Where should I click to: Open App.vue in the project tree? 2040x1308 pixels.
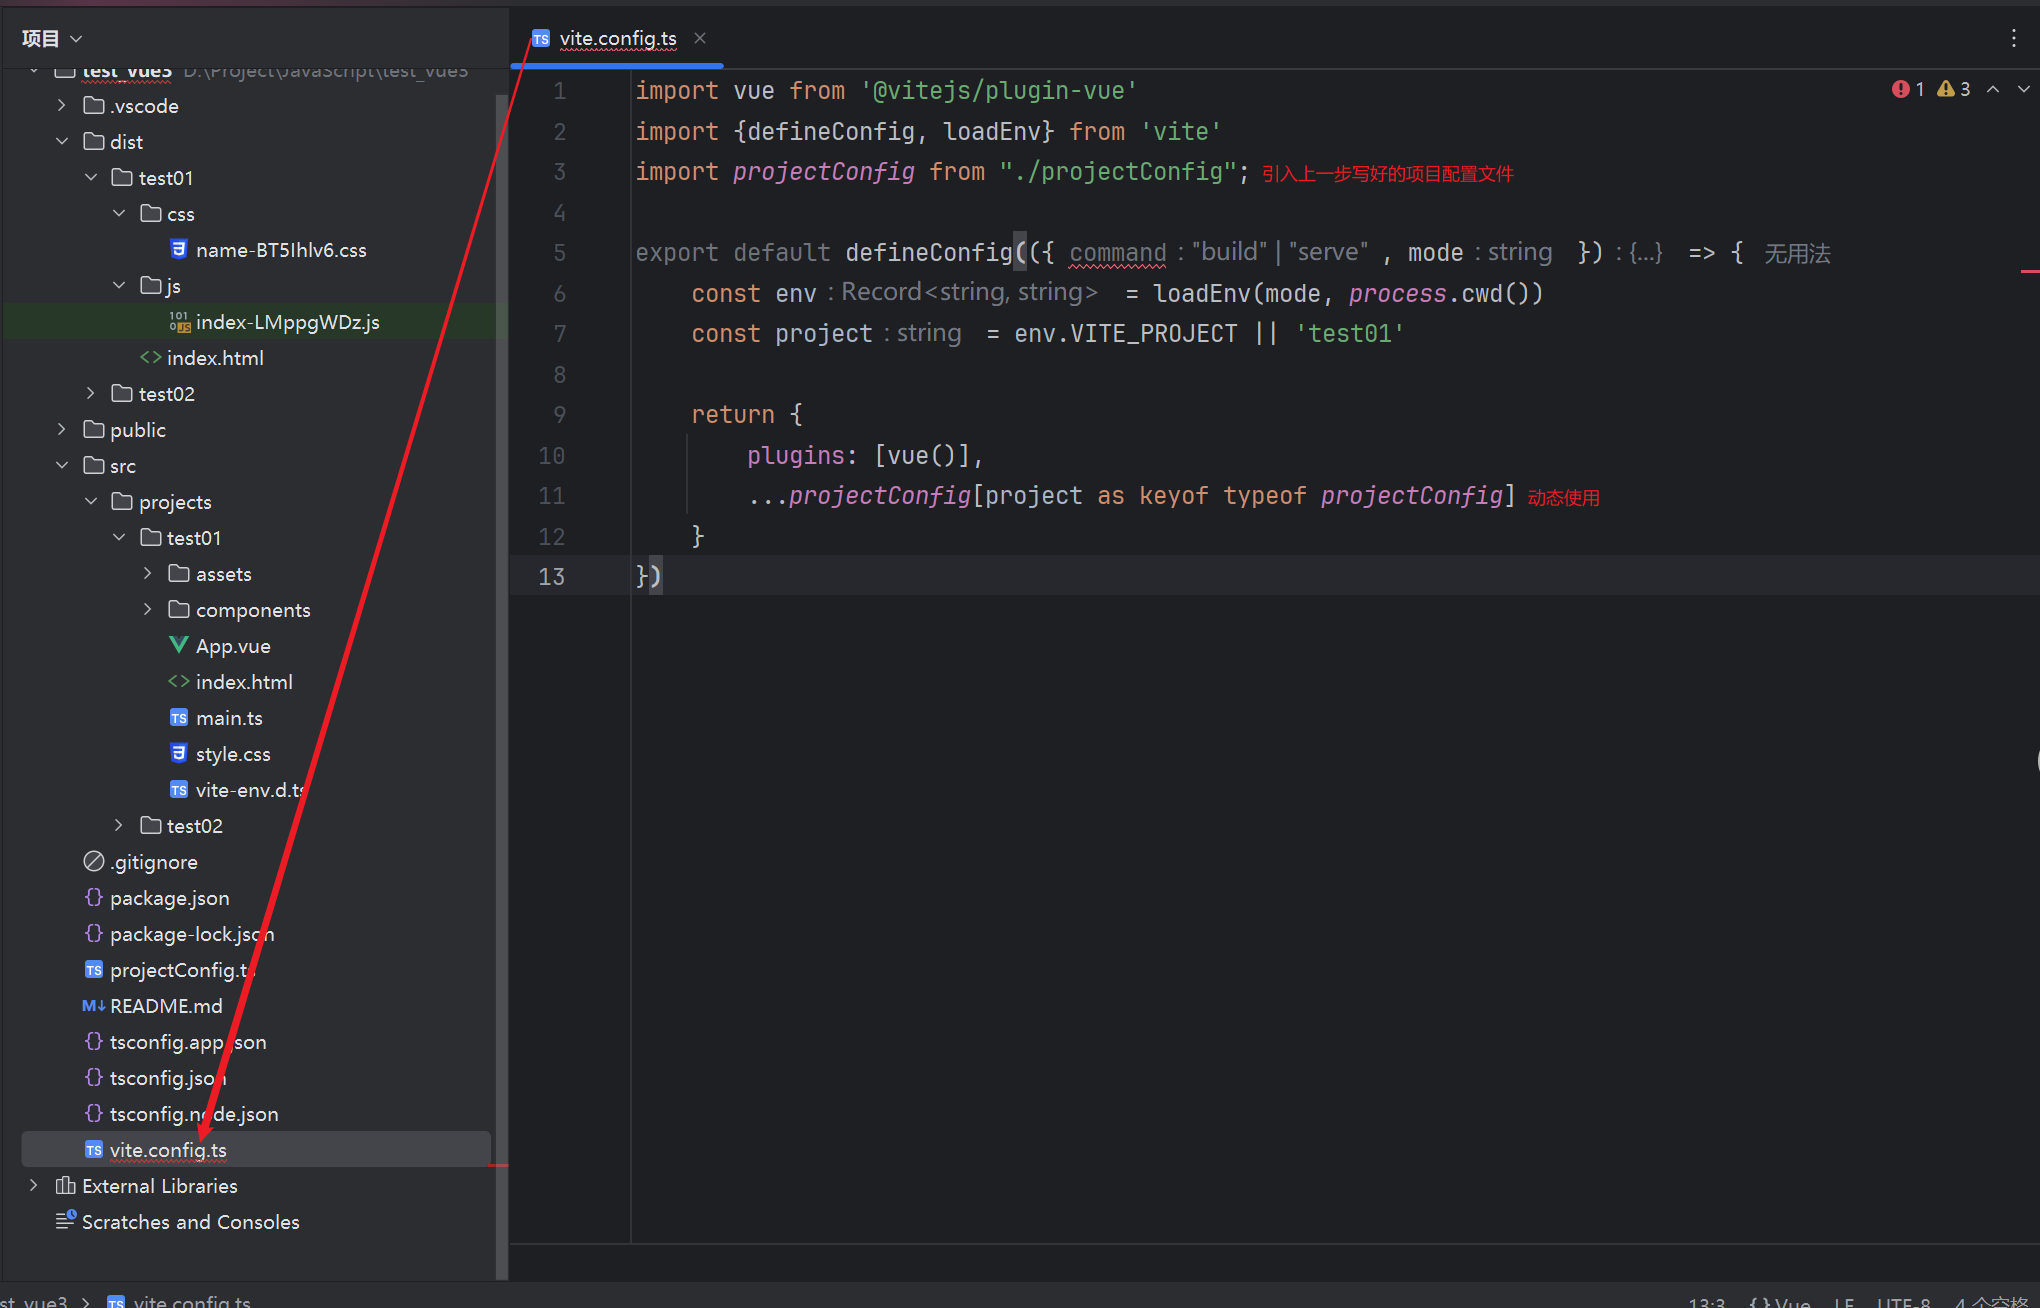point(232,646)
